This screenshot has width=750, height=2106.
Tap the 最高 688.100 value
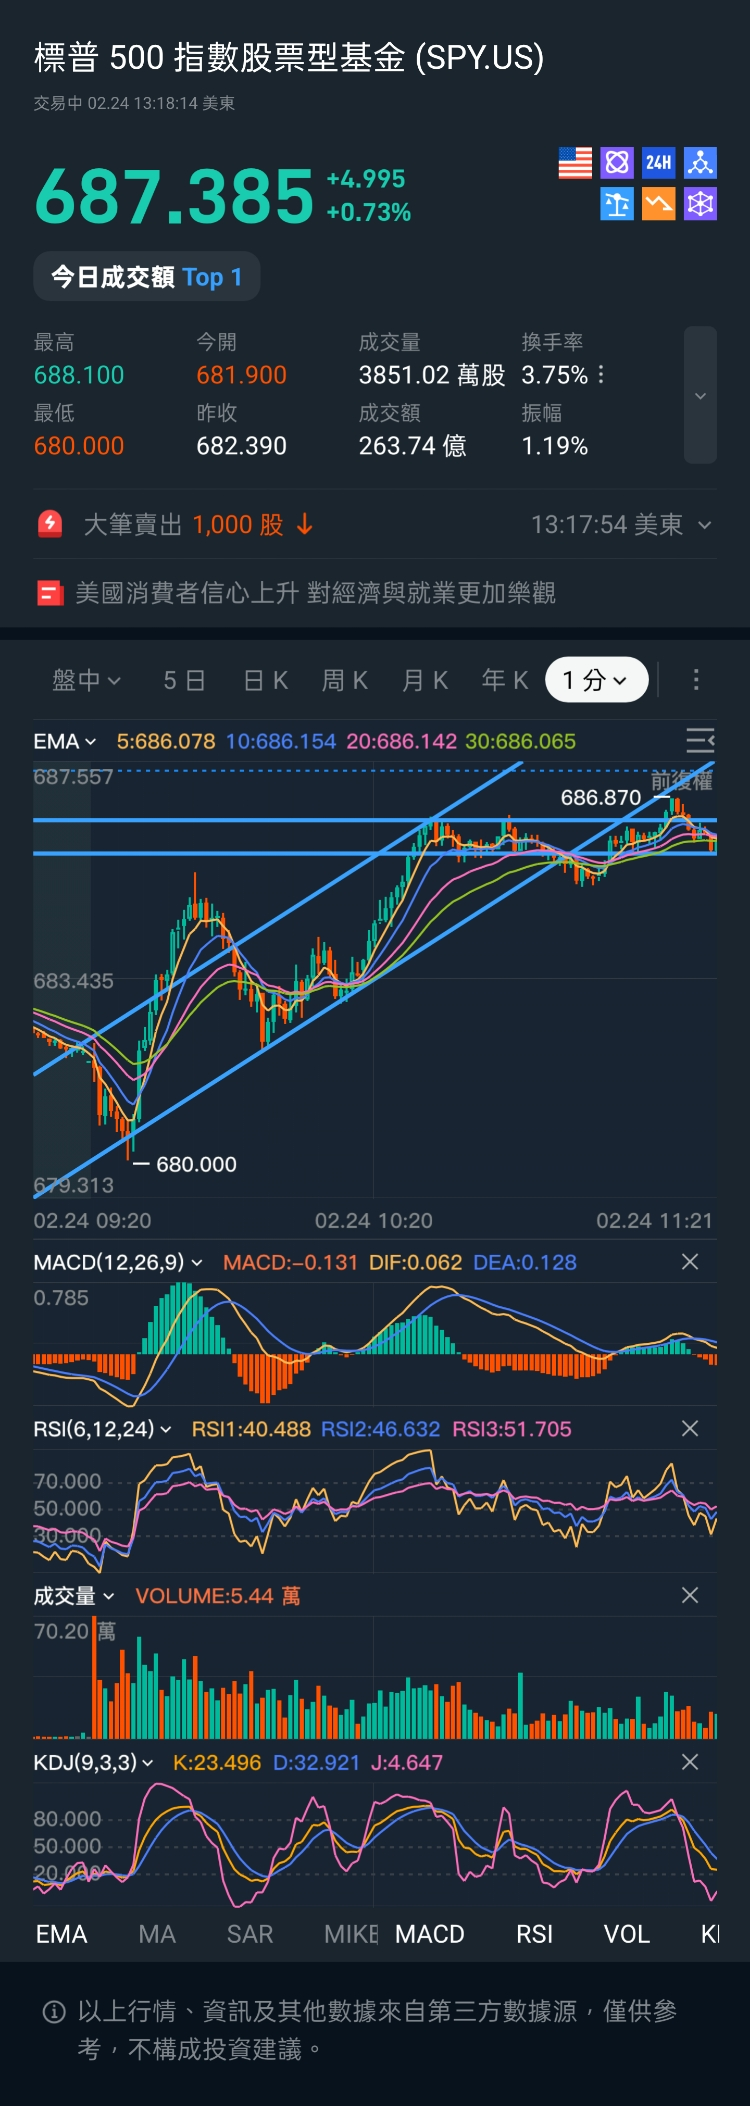(x=79, y=375)
